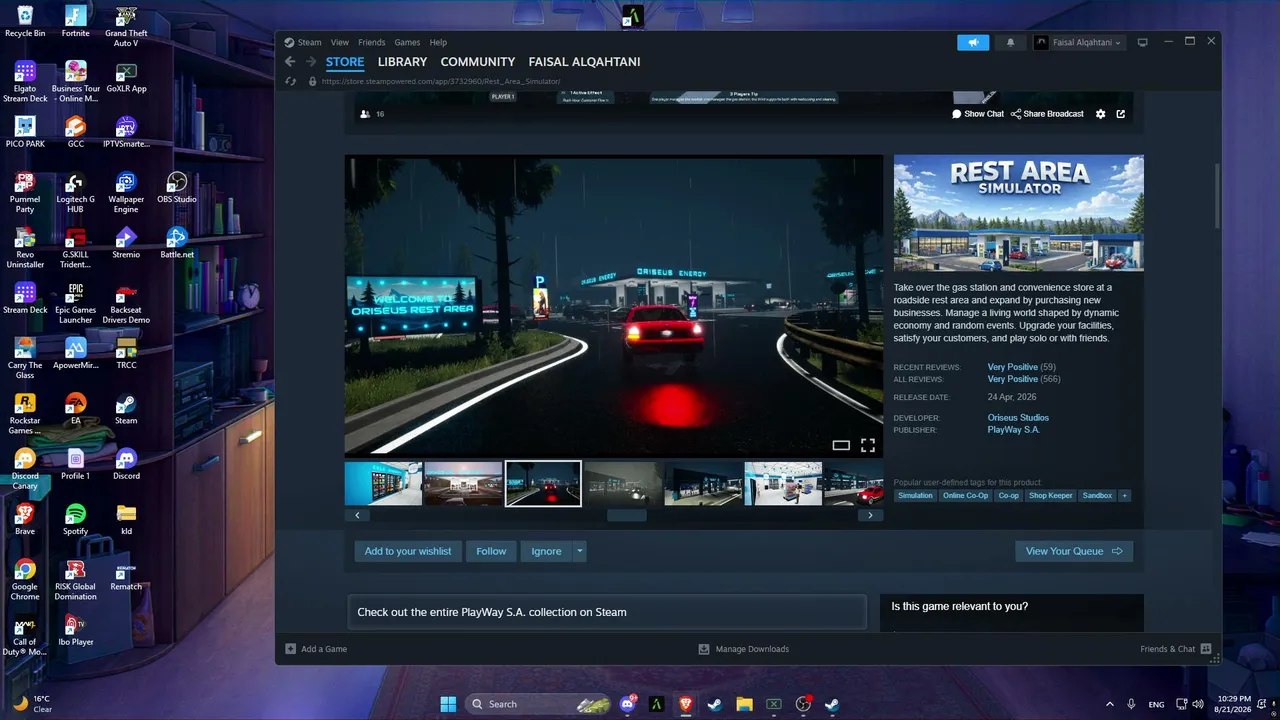This screenshot has height=720, width=1280.
Task: Open the Sandbox tag
Action: tap(1097, 495)
